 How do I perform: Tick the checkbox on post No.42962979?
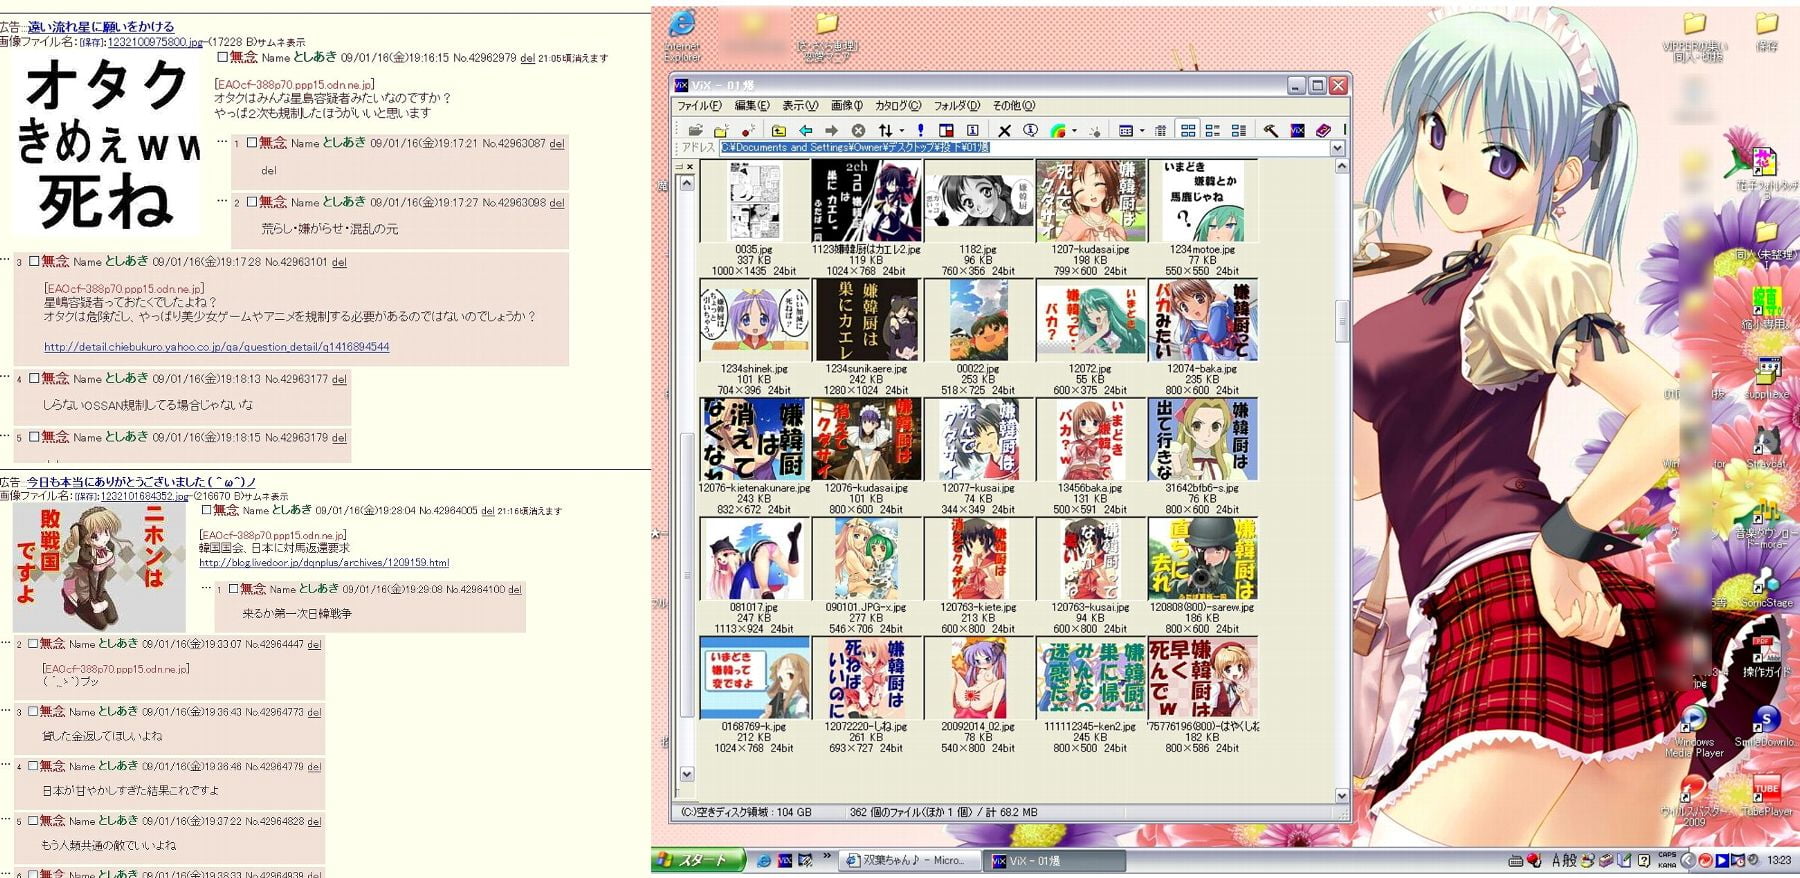[x=223, y=58]
